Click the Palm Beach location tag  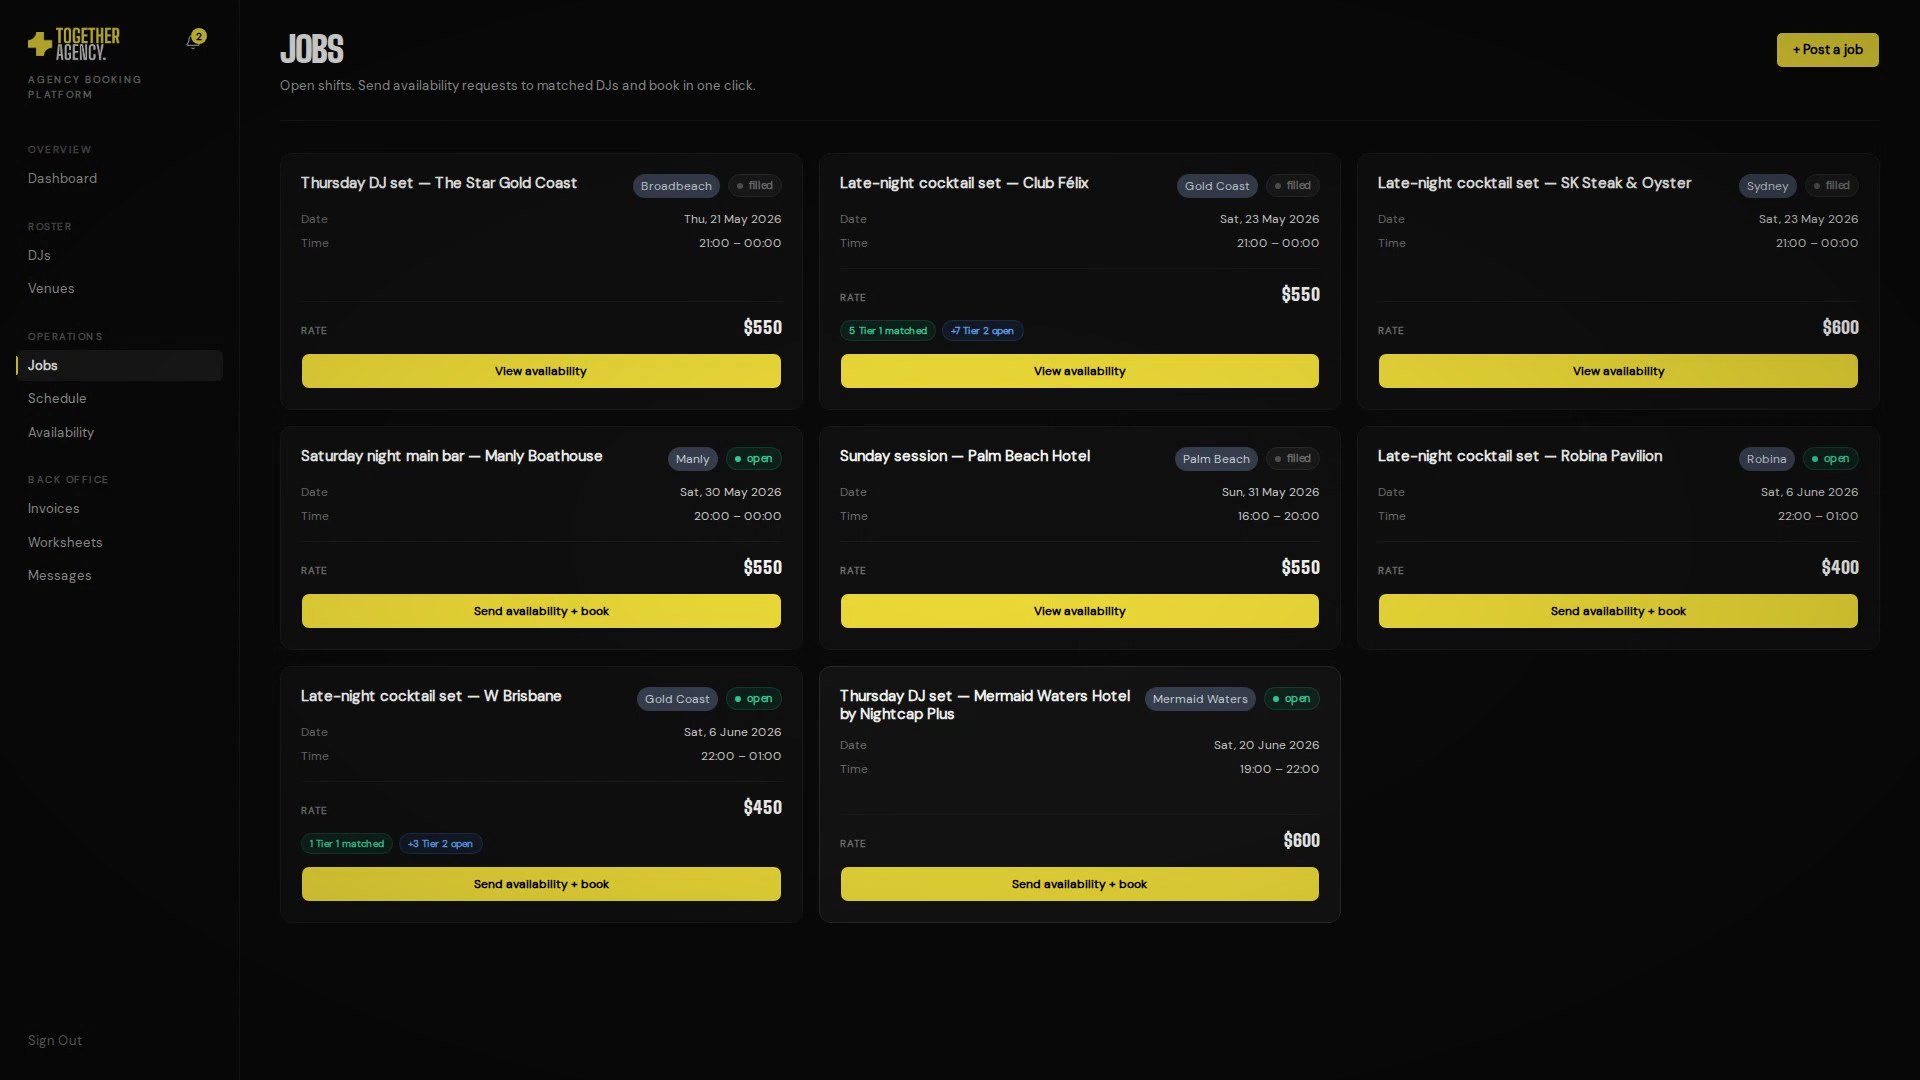click(x=1216, y=459)
